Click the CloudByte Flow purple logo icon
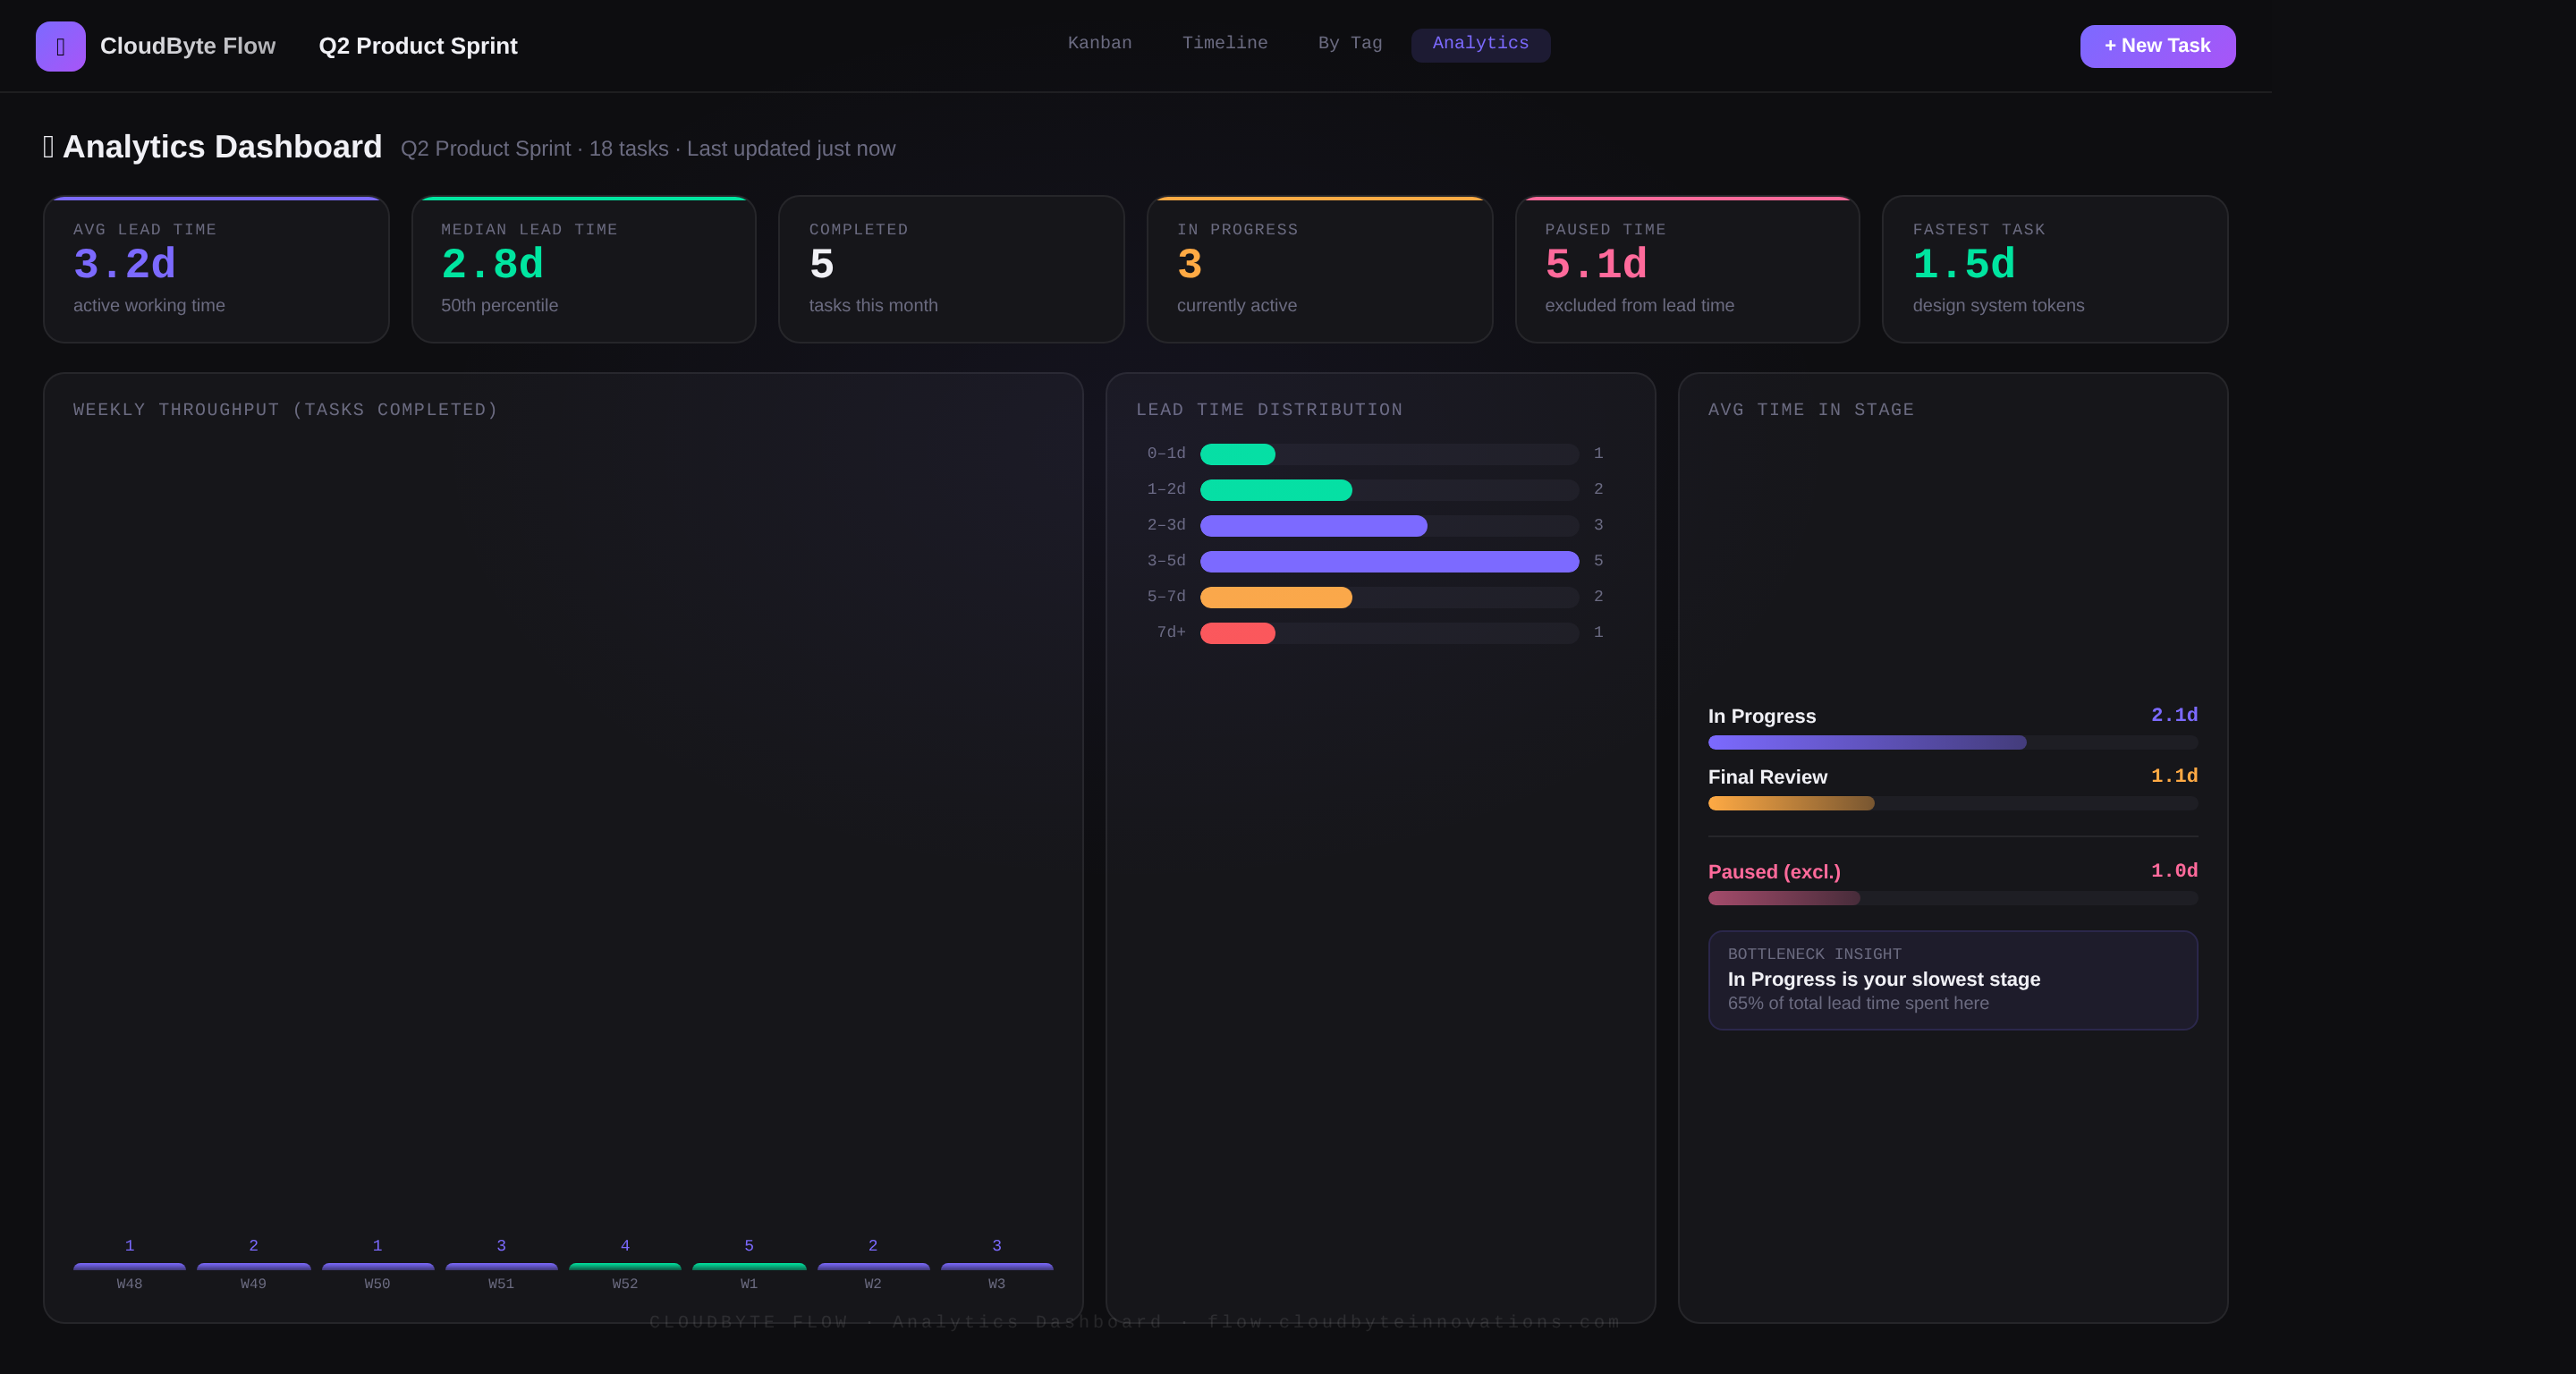The height and width of the screenshot is (1374, 2576). coord(60,46)
